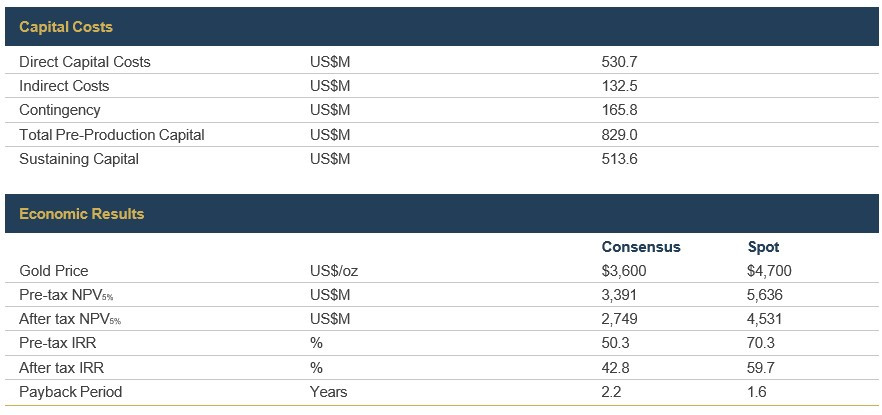Click the 530.7 direct capital value
The height and width of the screenshot is (415, 882).
619,62
